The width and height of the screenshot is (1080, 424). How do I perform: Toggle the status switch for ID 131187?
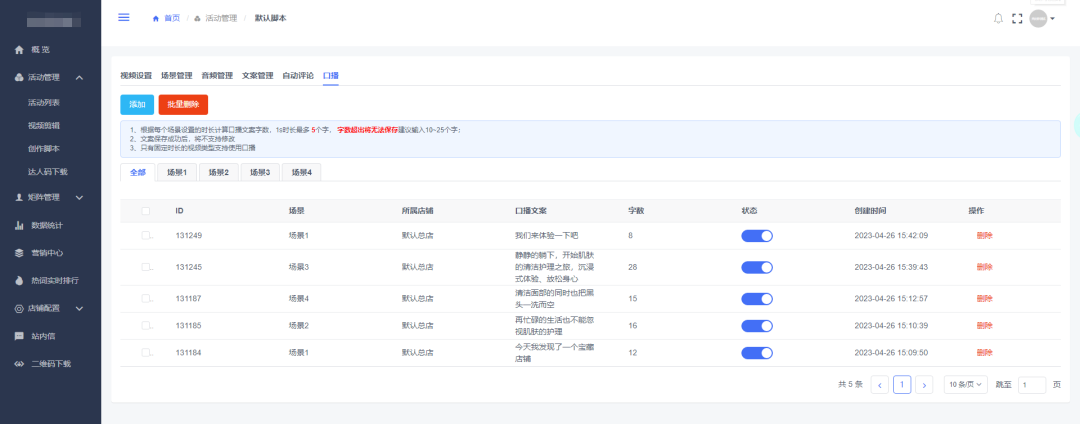[x=757, y=299]
